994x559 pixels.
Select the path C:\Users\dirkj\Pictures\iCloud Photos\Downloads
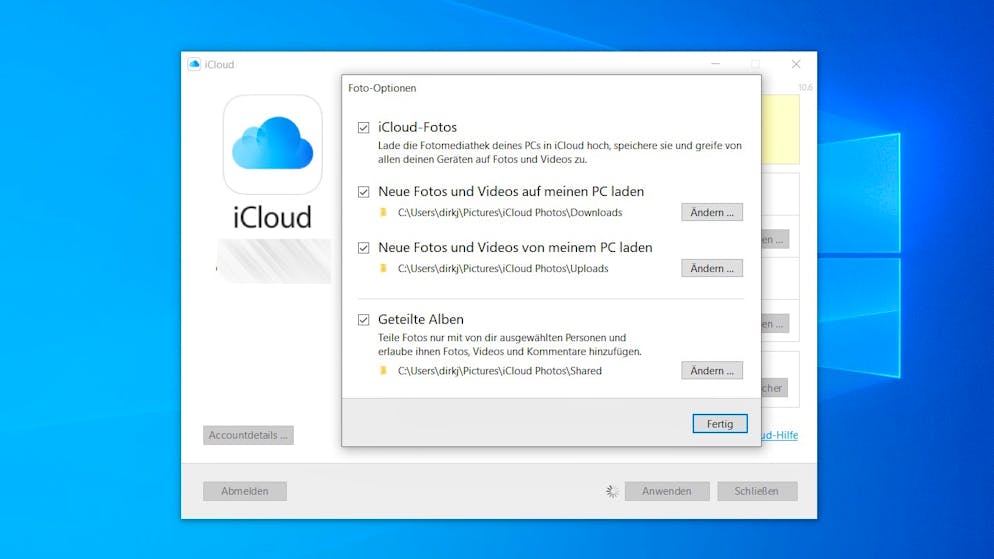click(x=510, y=212)
